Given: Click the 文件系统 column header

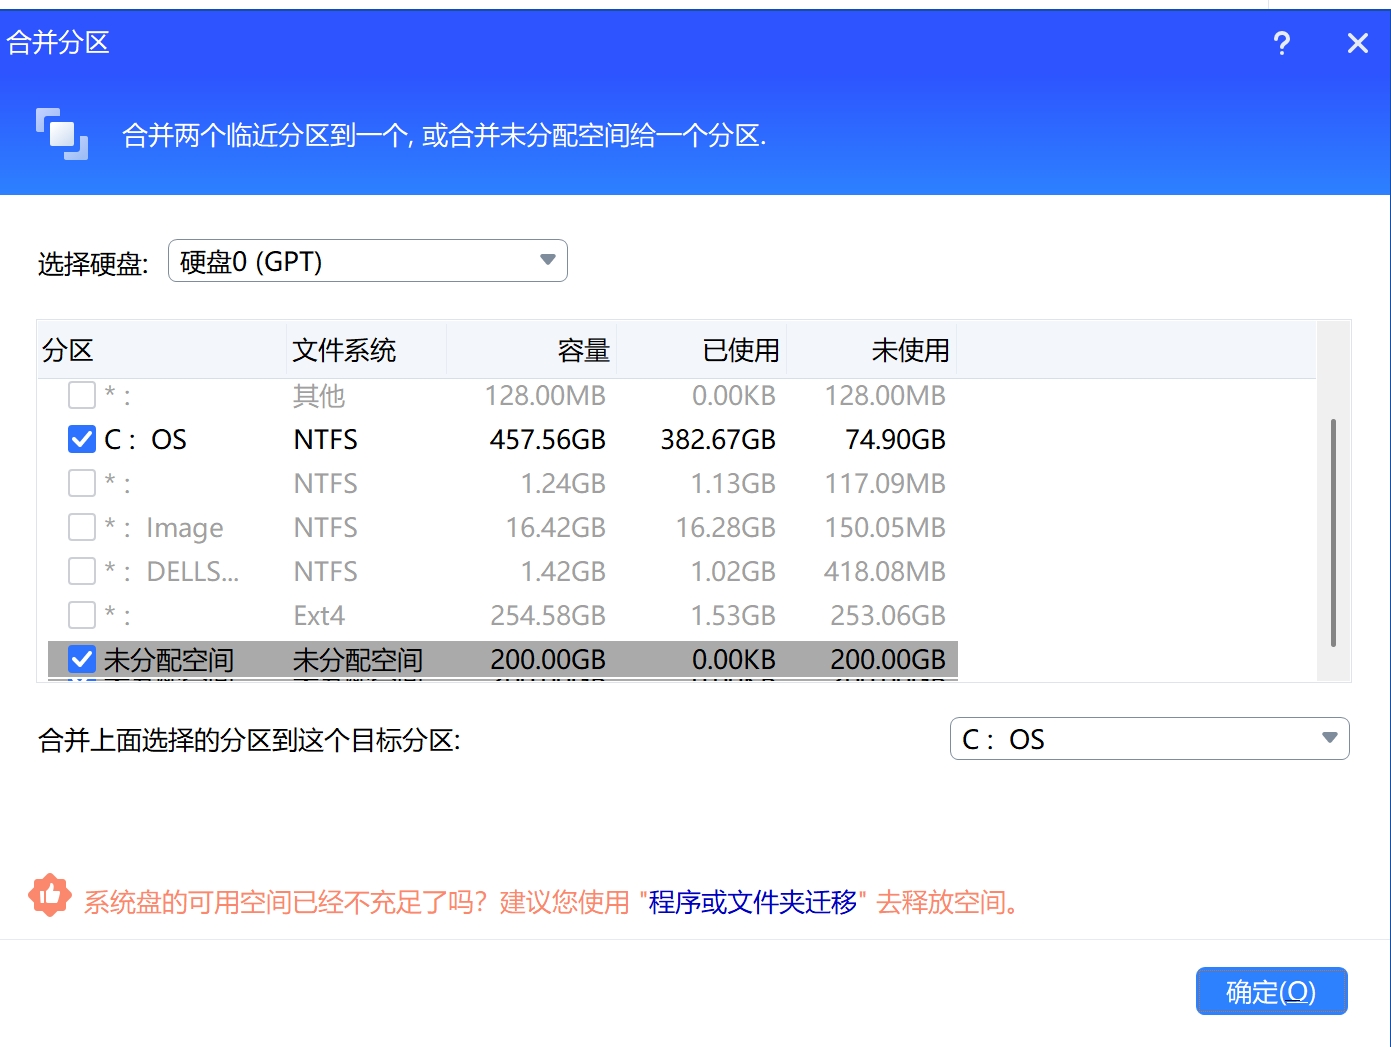Looking at the screenshot, I should [x=344, y=350].
